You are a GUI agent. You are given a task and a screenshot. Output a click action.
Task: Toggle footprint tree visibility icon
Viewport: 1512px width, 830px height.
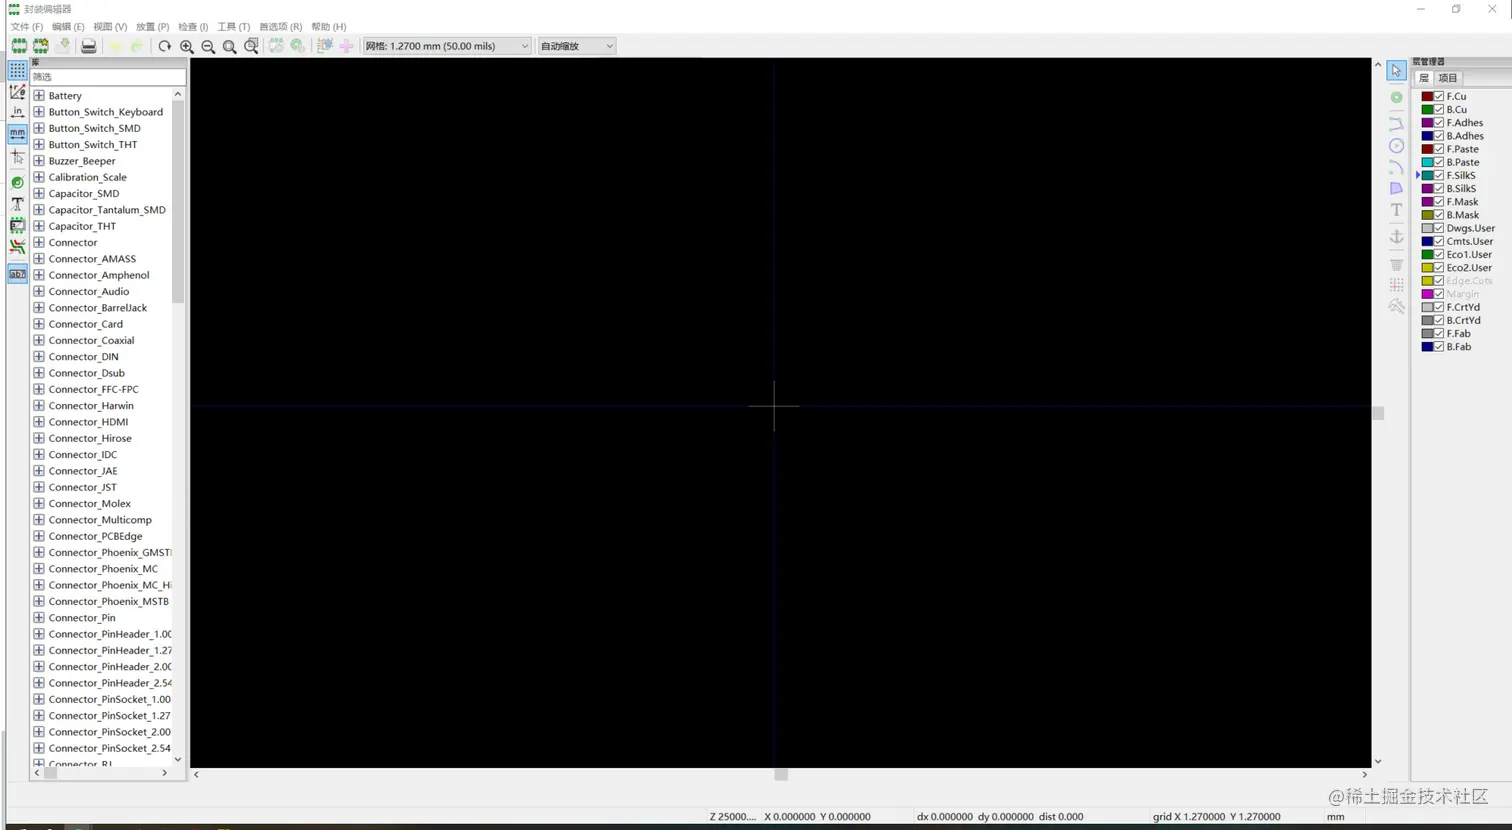pyautogui.click(x=17, y=274)
